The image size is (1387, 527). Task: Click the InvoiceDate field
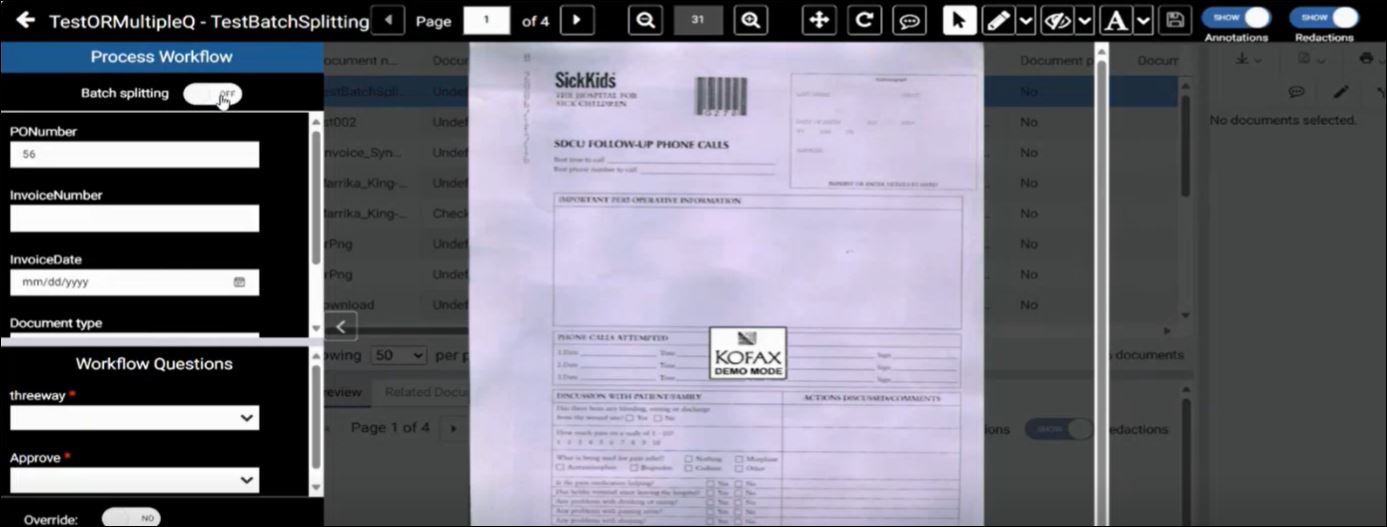coord(134,282)
